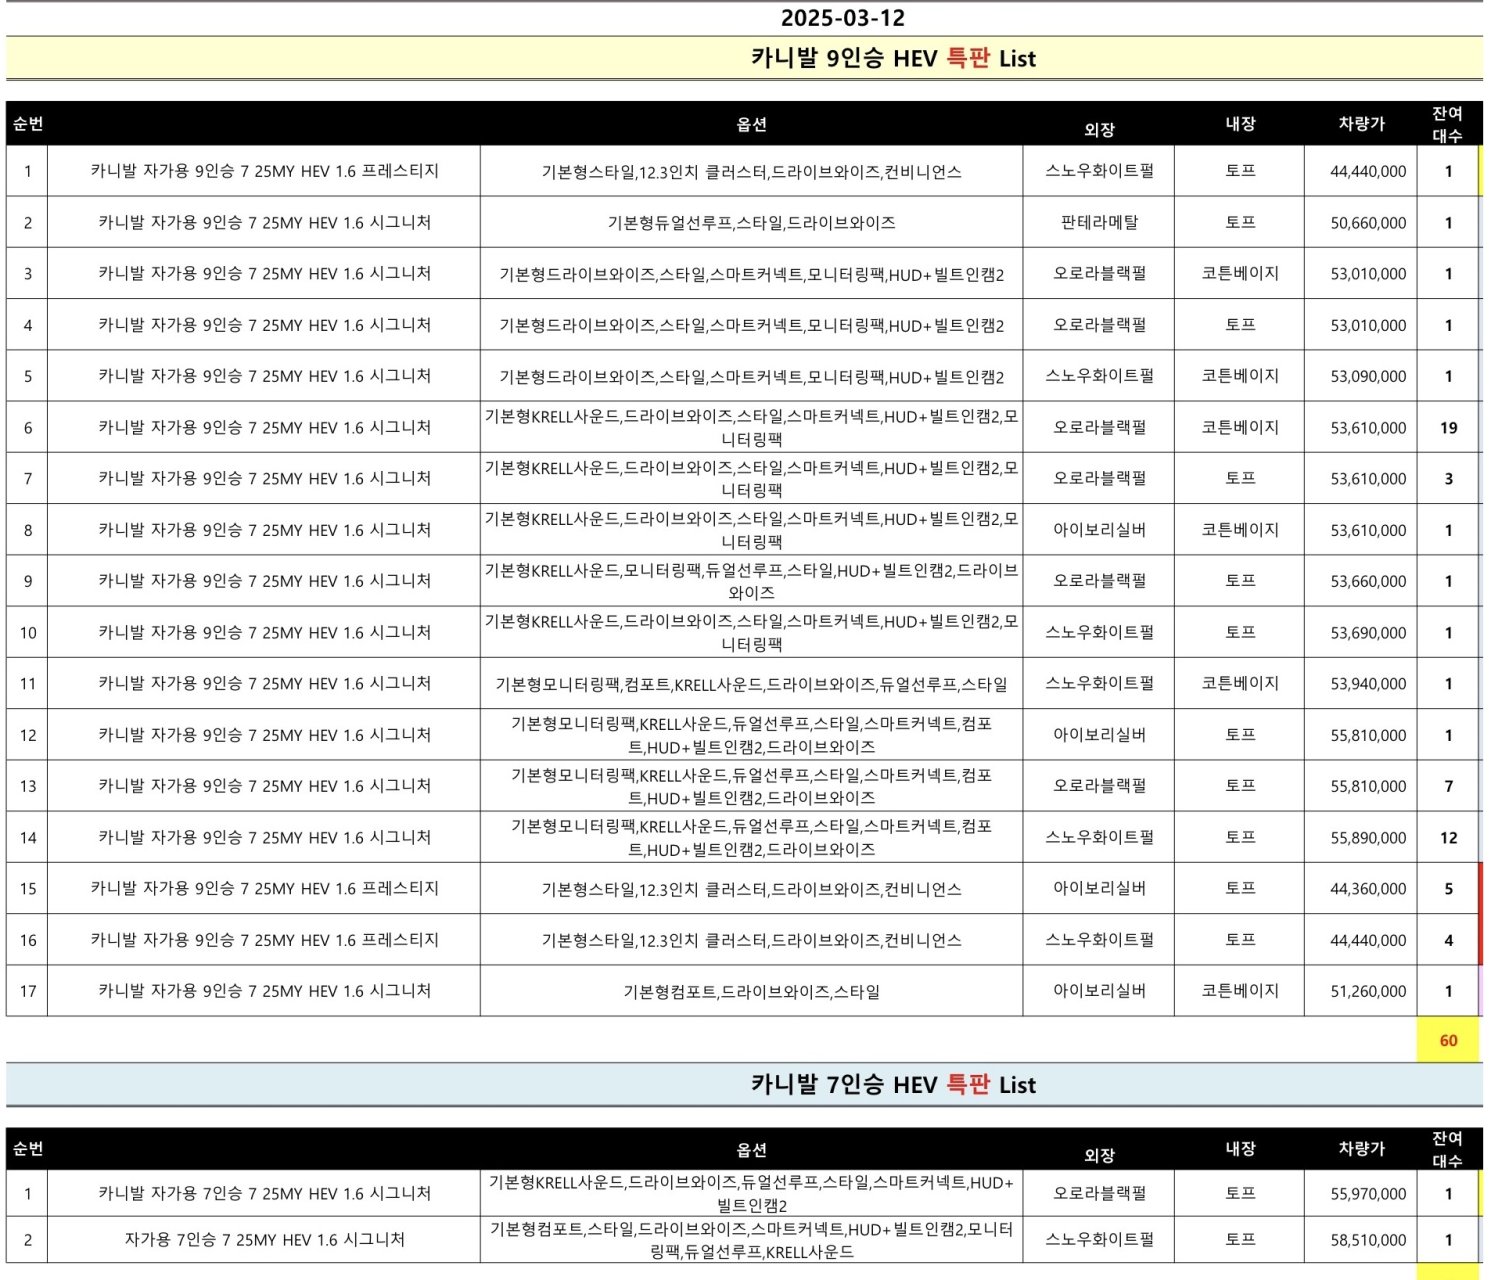Click the price 58,510,000 in the 7인승 table
This screenshot has height=1280, width=1491.
click(1368, 1240)
